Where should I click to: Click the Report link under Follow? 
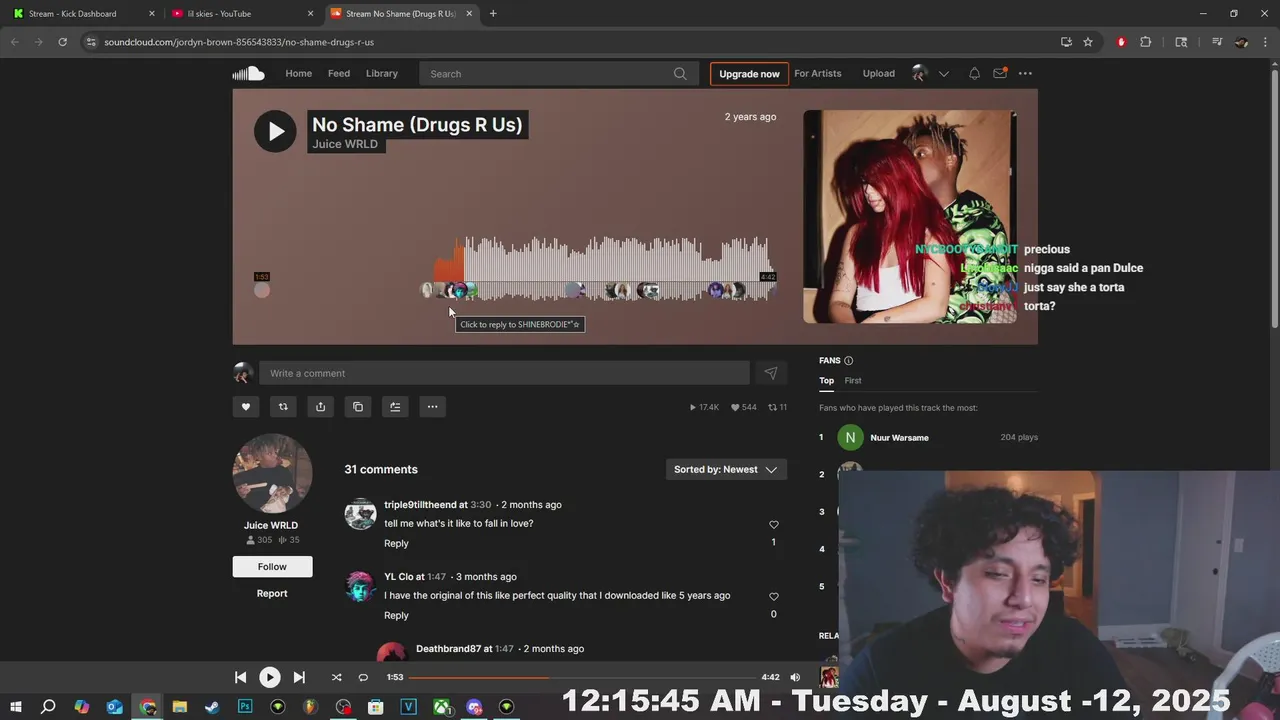[x=272, y=594]
